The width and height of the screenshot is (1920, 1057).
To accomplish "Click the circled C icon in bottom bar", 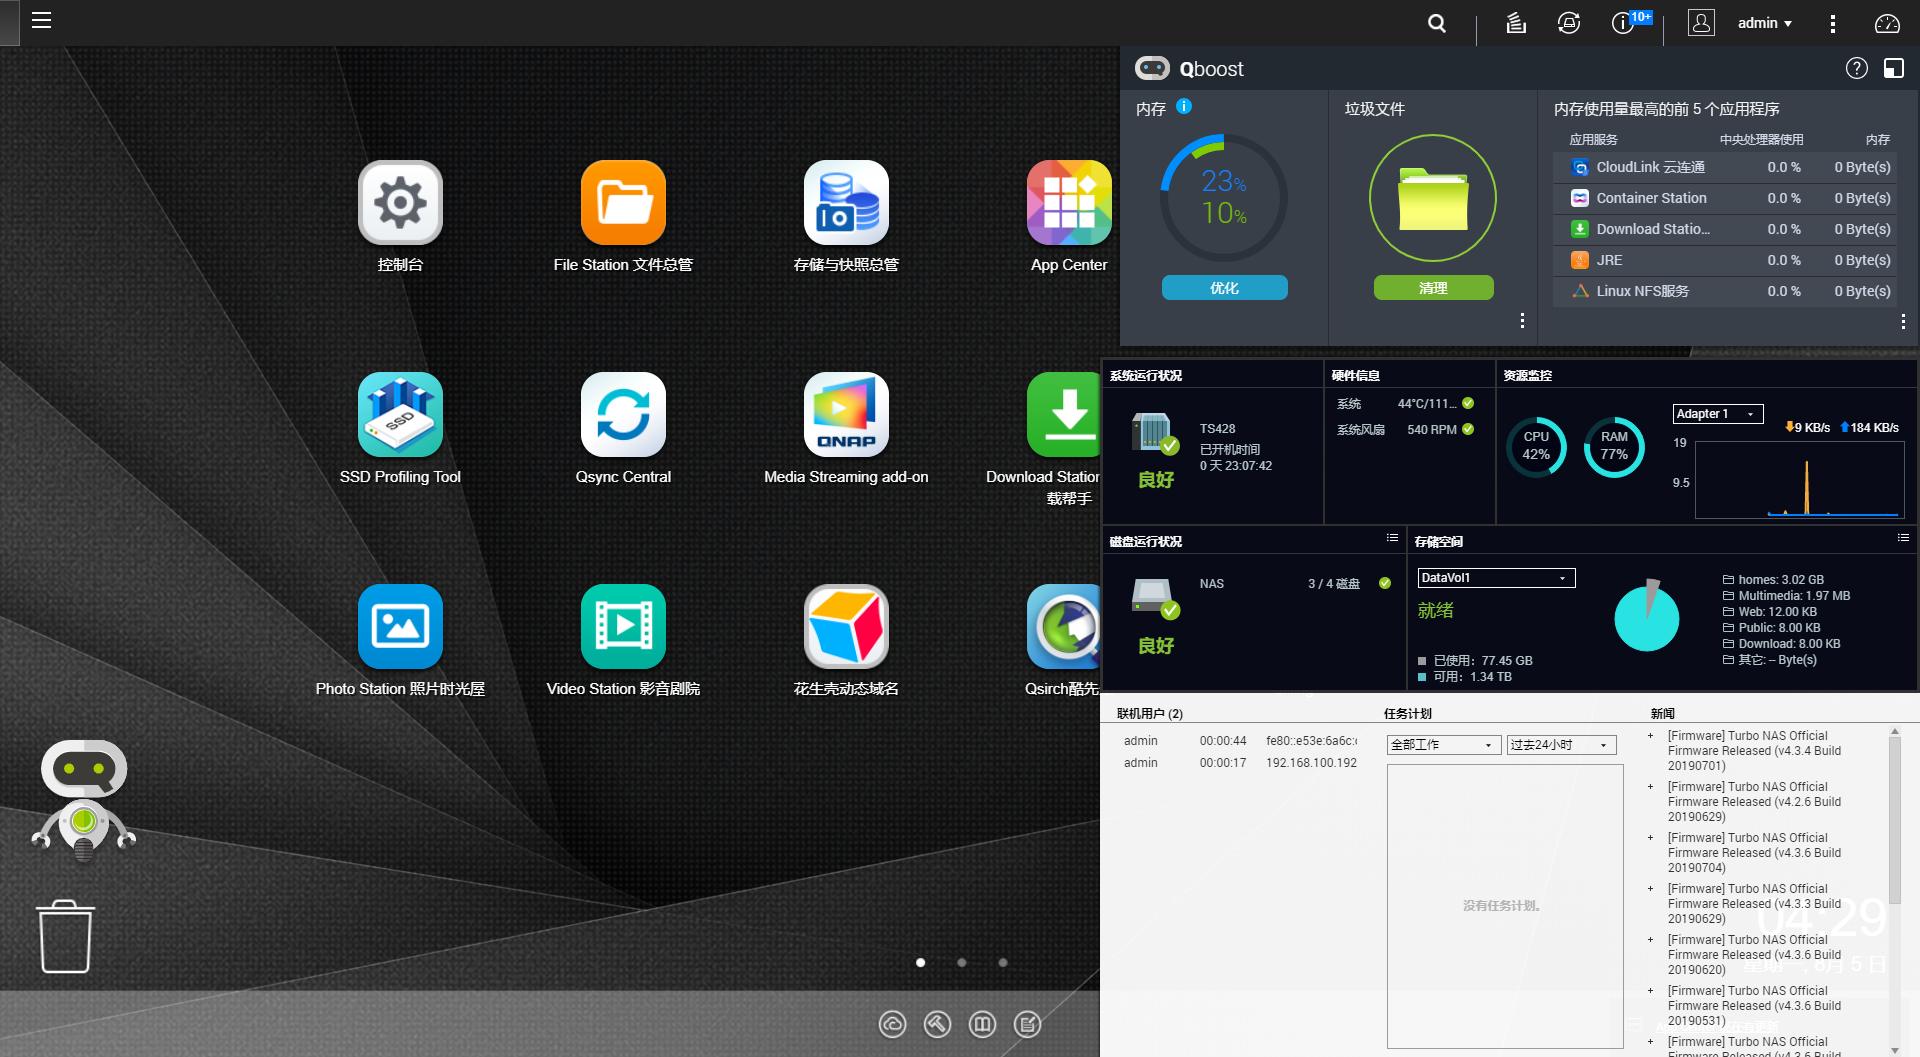I will click(892, 1024).
